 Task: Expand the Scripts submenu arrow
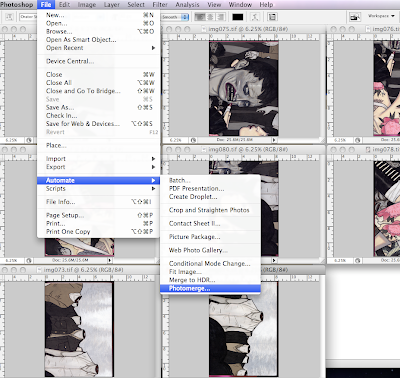pyautogui.click(x=153, y=189)
